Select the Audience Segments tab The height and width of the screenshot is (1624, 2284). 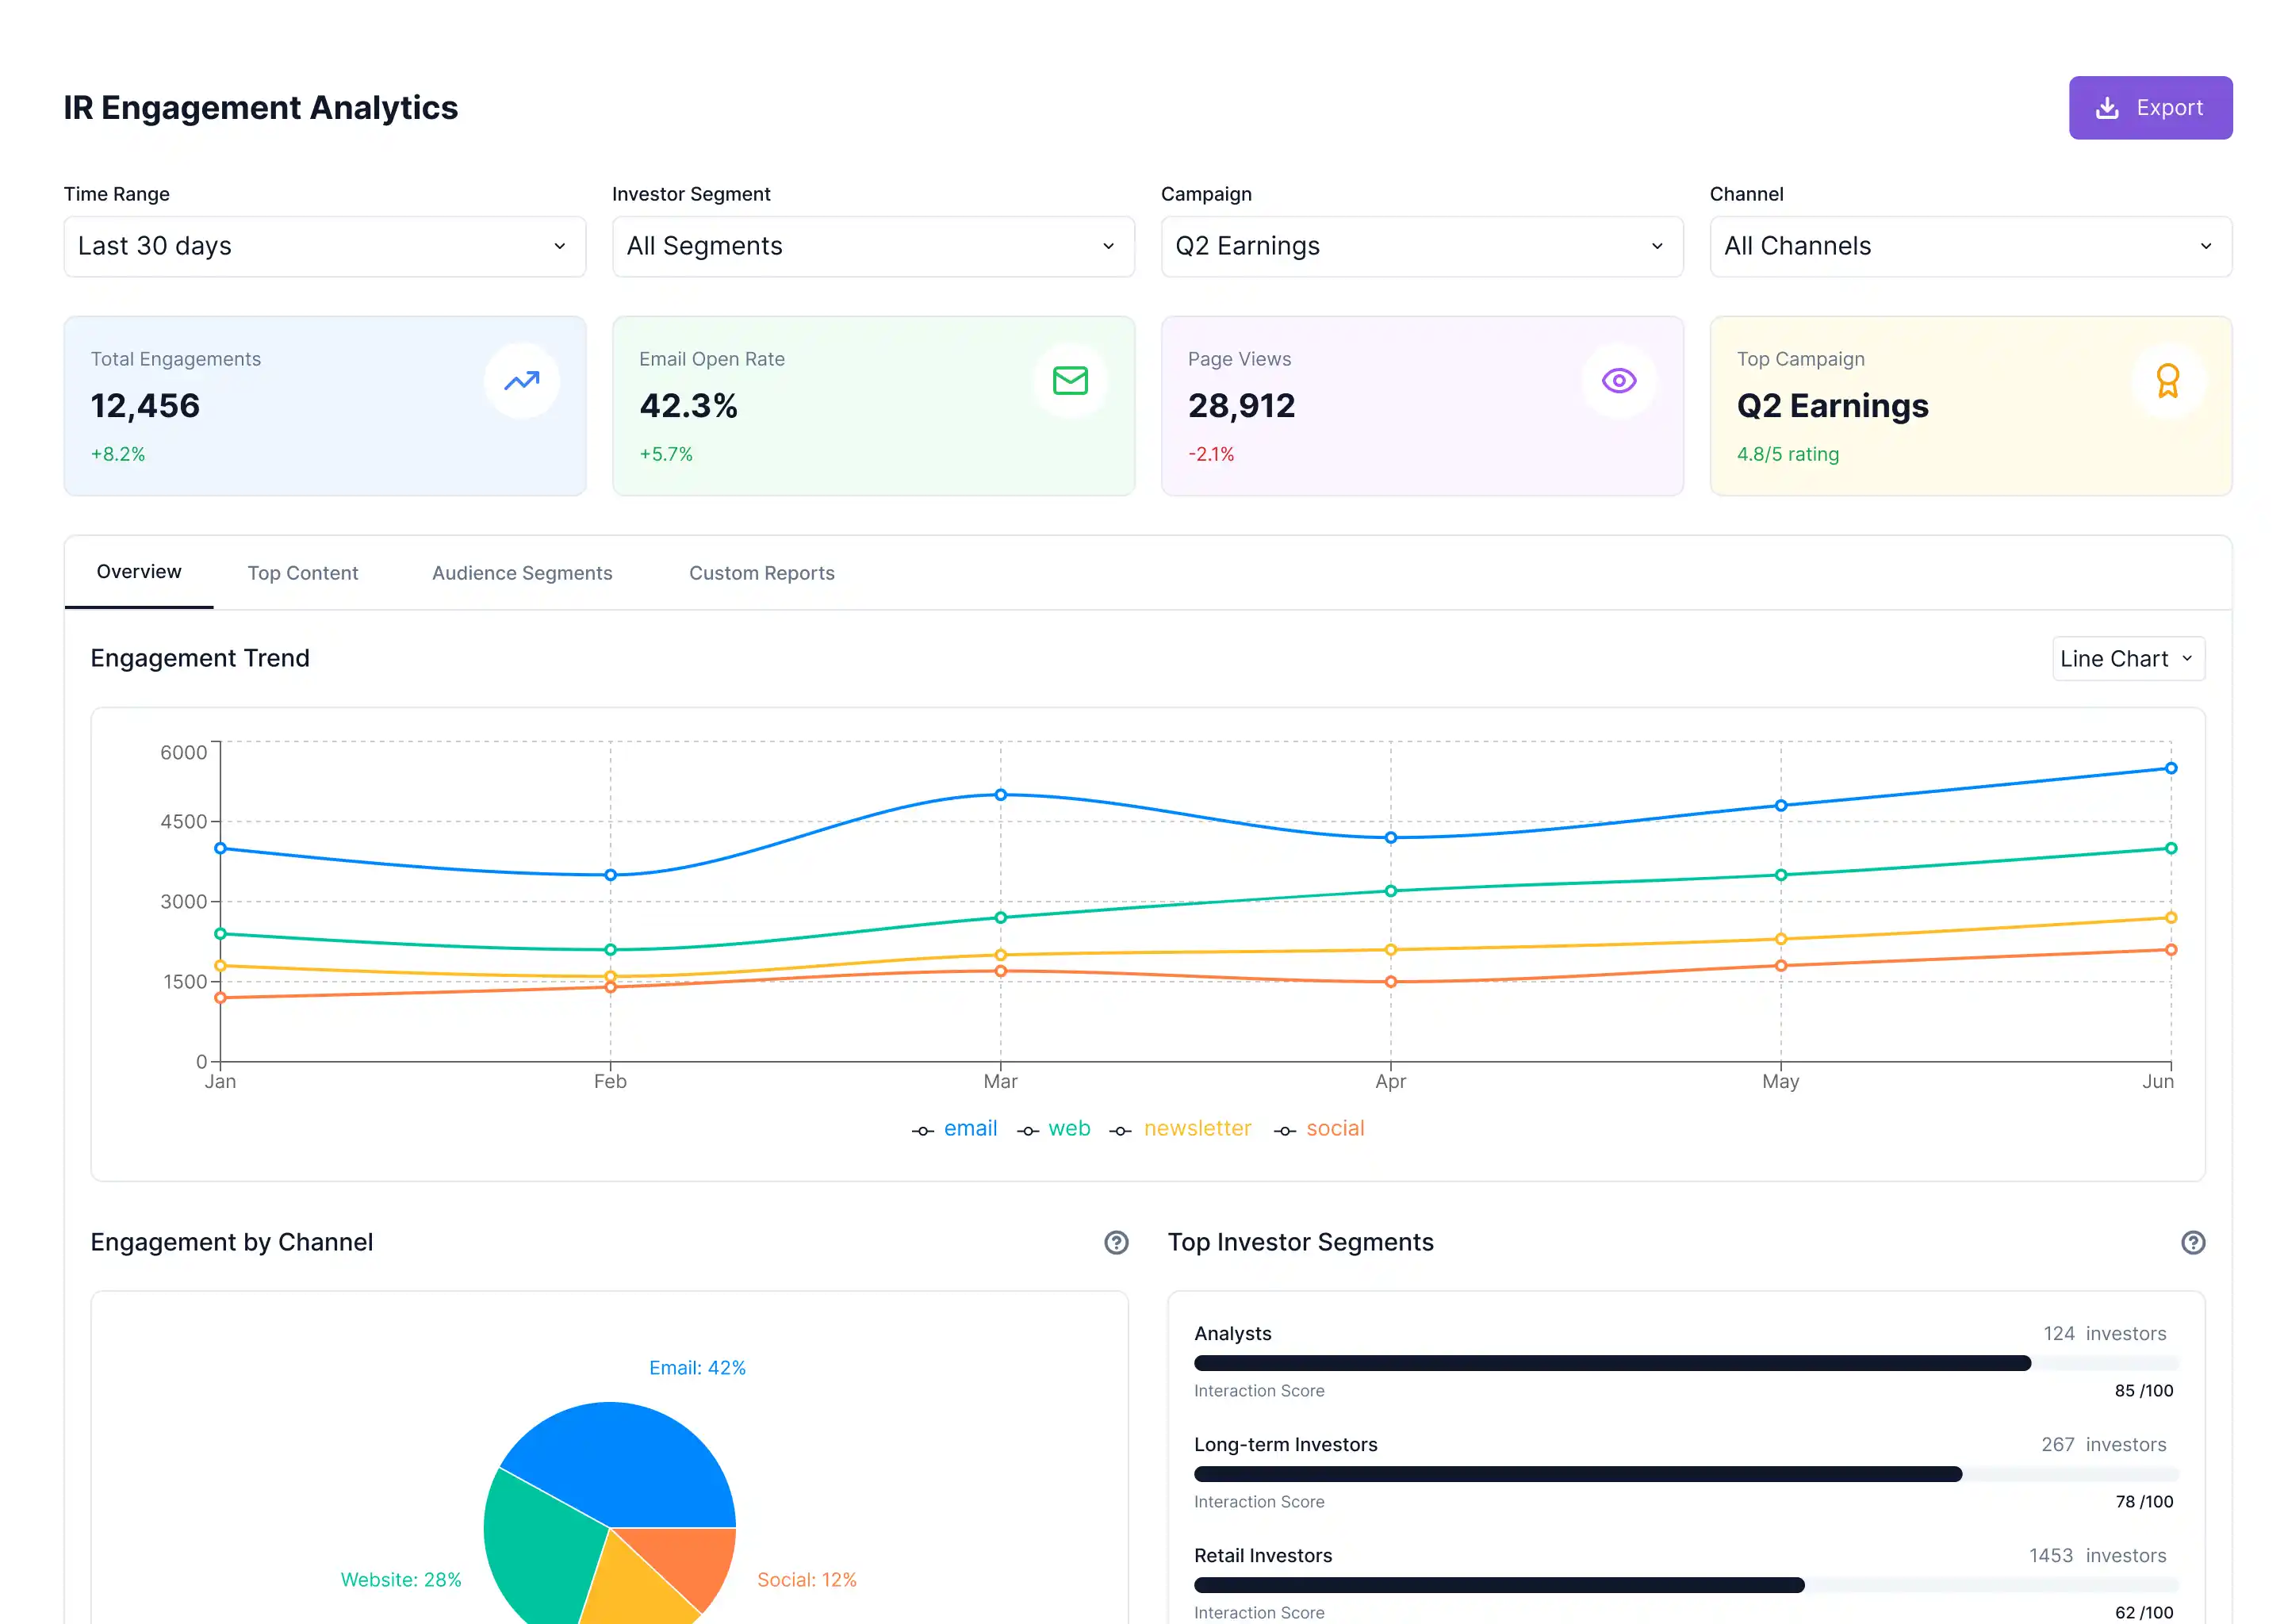[x=522, y=572]
